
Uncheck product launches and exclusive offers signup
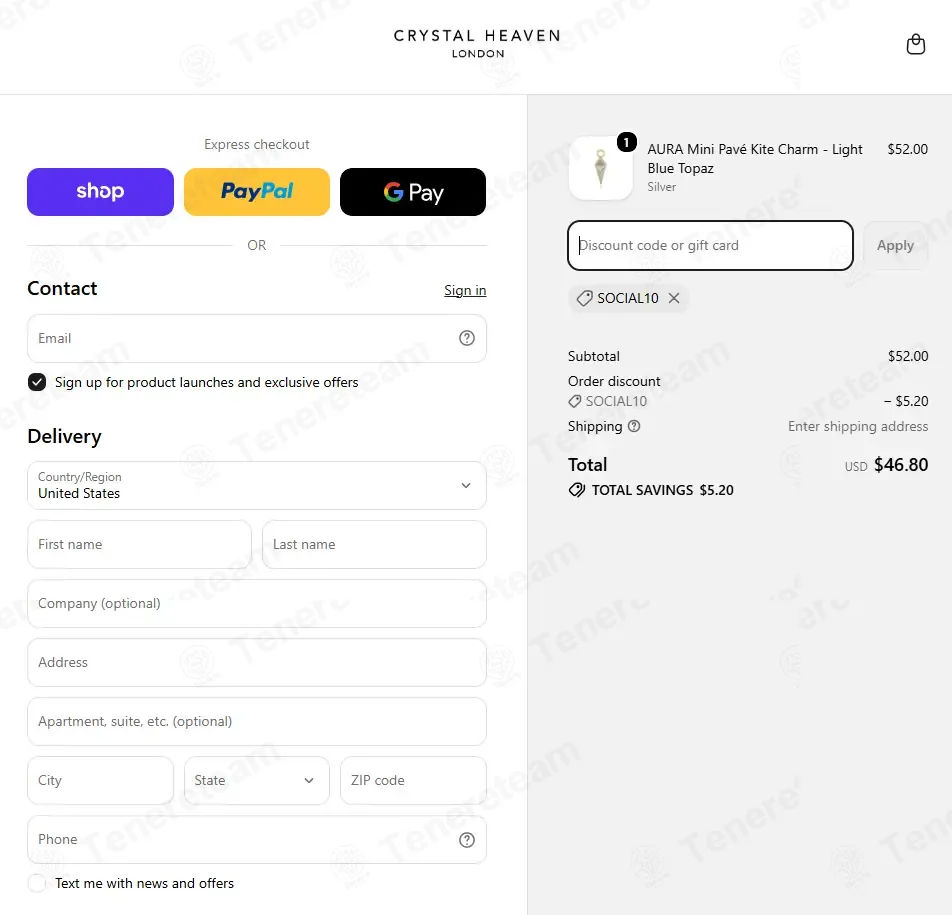tap(37, 382)
